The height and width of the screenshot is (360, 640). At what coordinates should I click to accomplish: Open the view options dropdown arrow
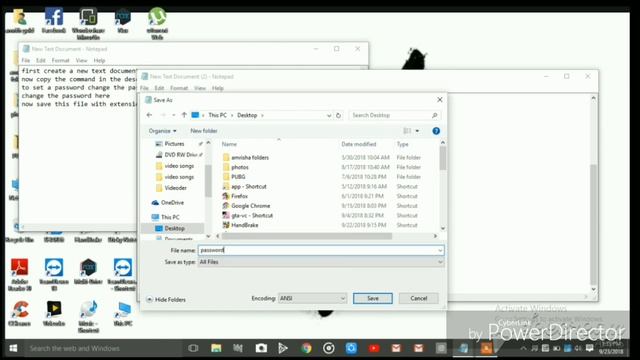(x=417, y=131)
